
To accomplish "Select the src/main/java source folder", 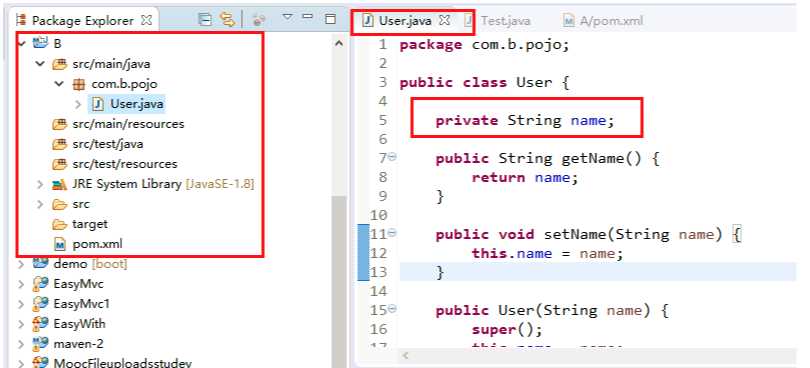I will 111,64.
